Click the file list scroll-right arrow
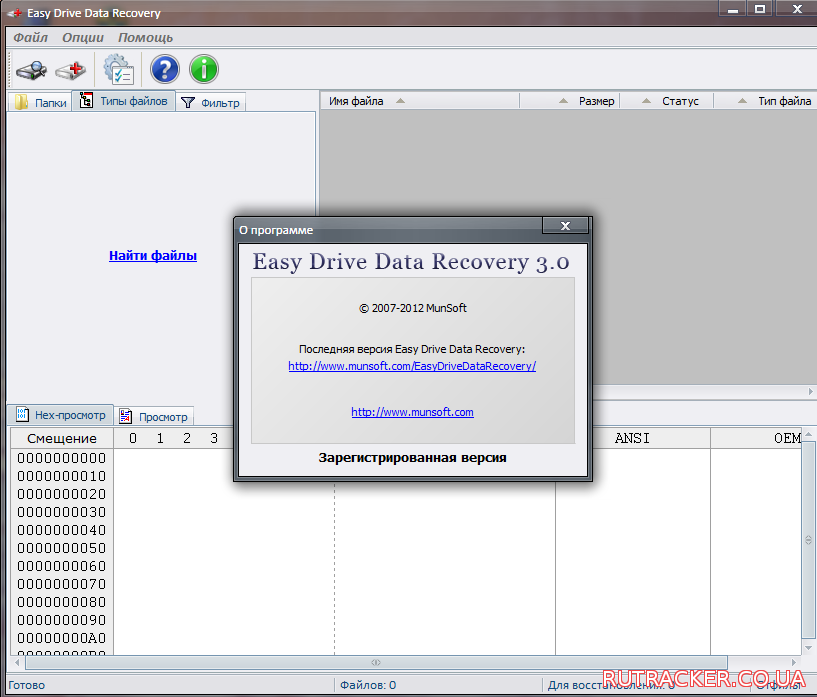Viewport: 817px width, 697px height. point(811,391)
